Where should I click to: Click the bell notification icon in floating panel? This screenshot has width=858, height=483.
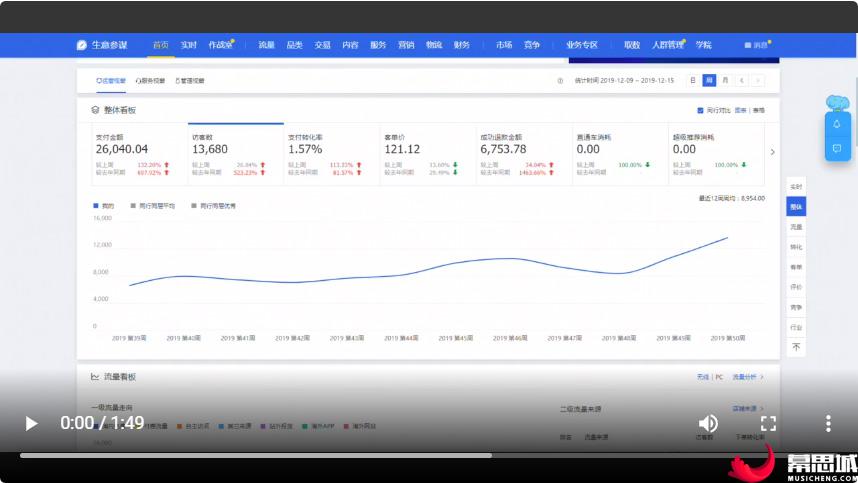tap(837, 124)
